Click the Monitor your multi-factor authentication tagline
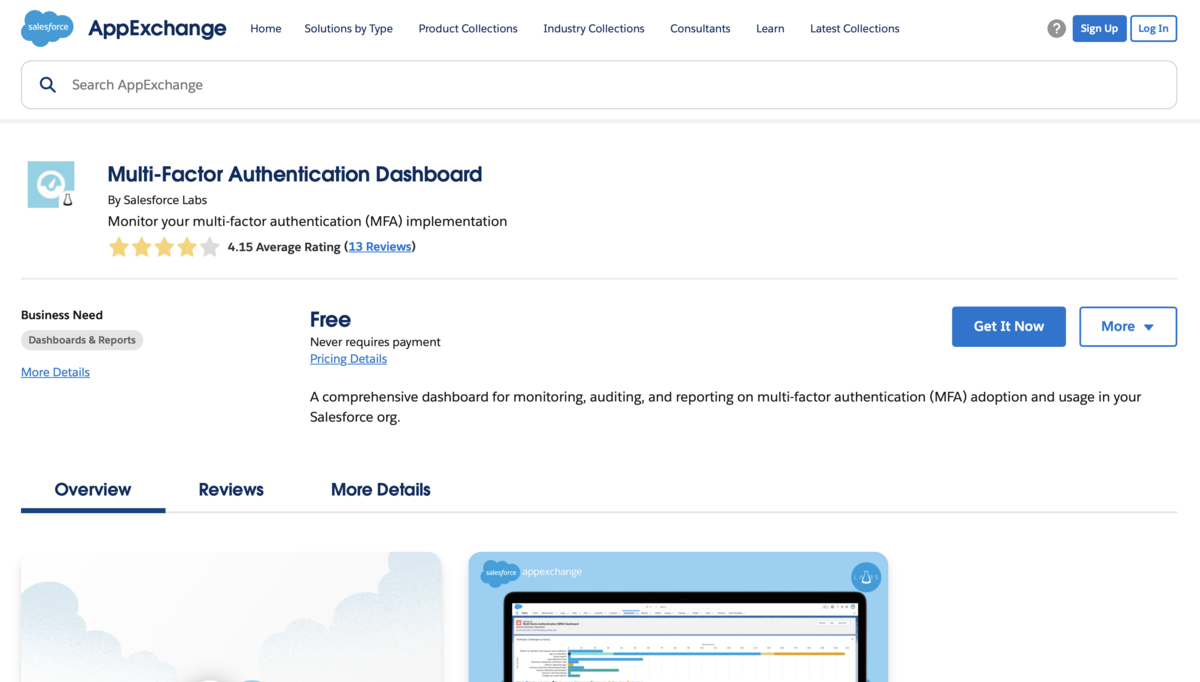The image size is (1200, 682). (x=307, y=221)
